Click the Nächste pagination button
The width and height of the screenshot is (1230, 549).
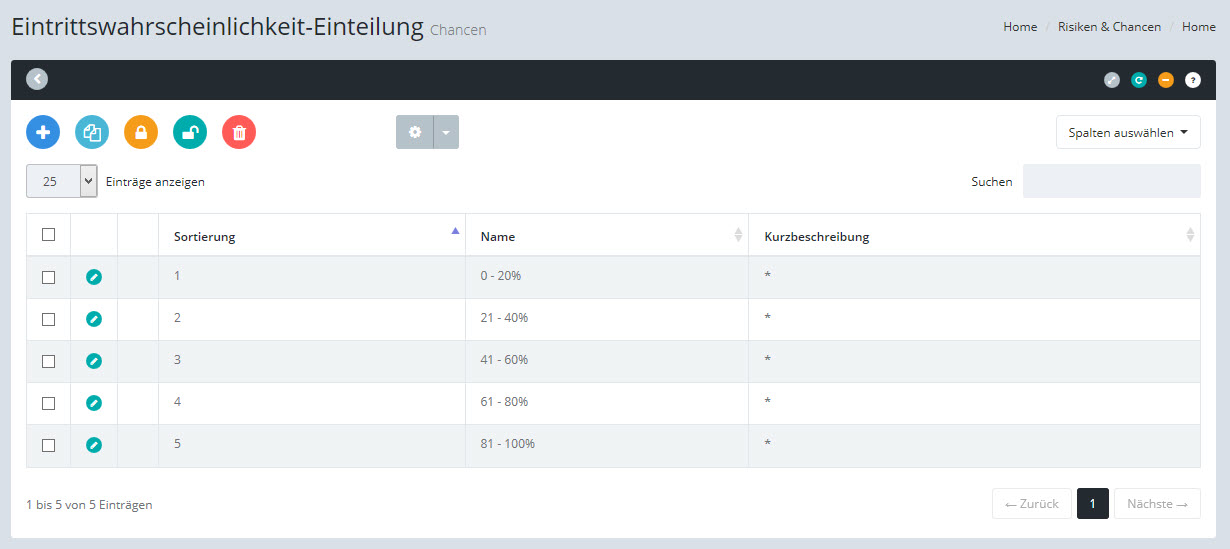pos(1156,504)
